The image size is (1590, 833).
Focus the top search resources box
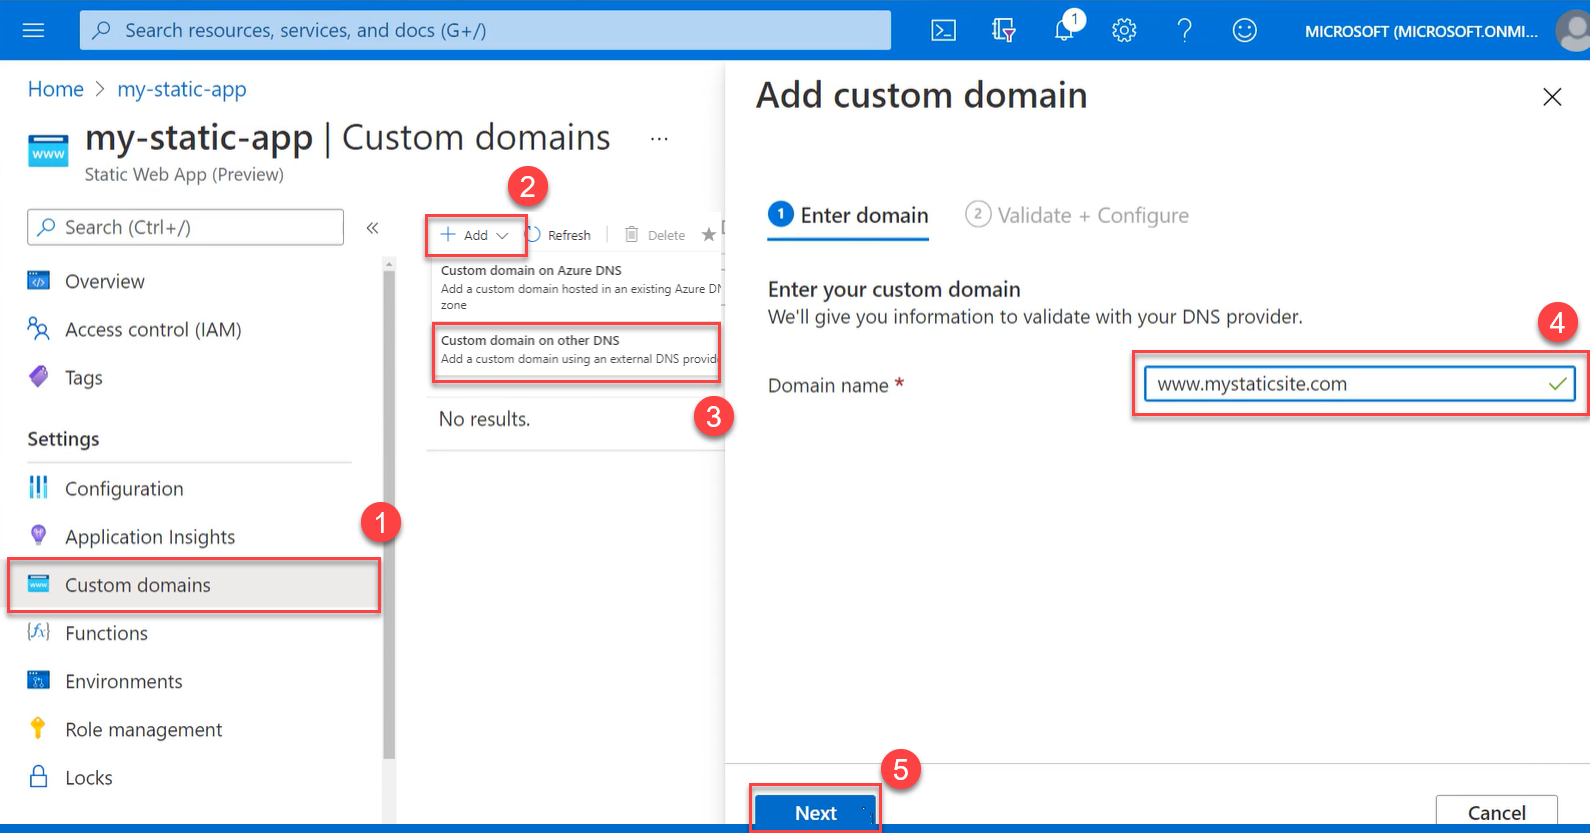485,30
